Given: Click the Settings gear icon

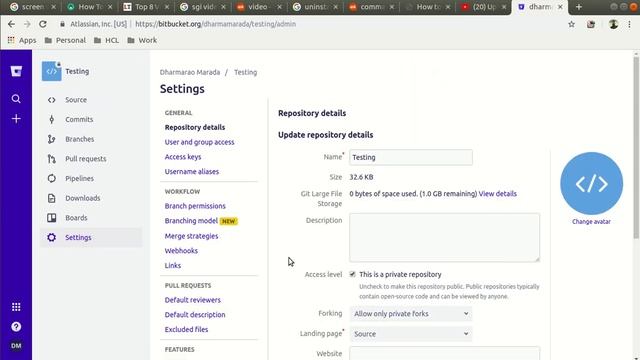Looking at the screenshot, I should point(51,237).
